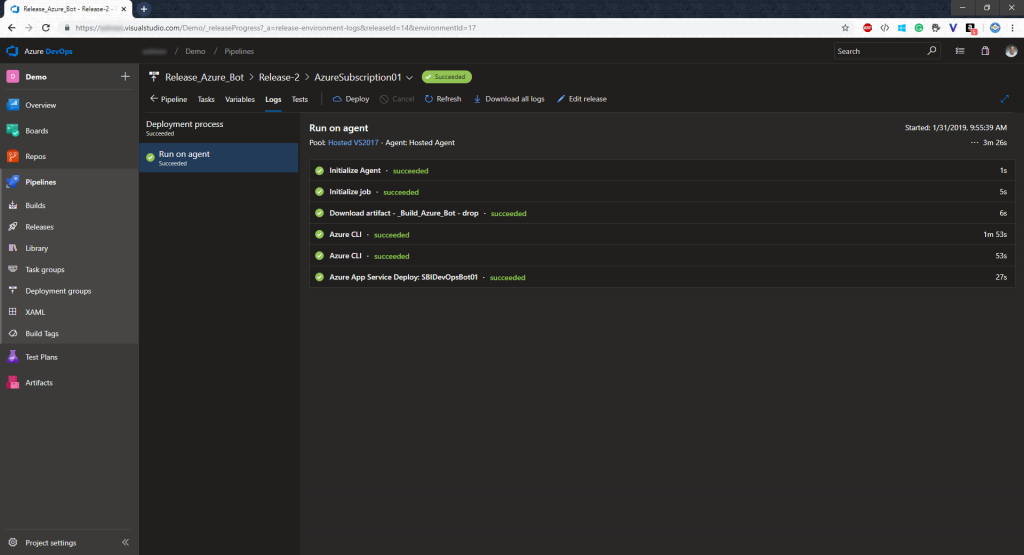Click Release_Azure_Bot breadcrumb
Screen dimensions: 1024x555
pyautogui.click(x=204, y=77)
